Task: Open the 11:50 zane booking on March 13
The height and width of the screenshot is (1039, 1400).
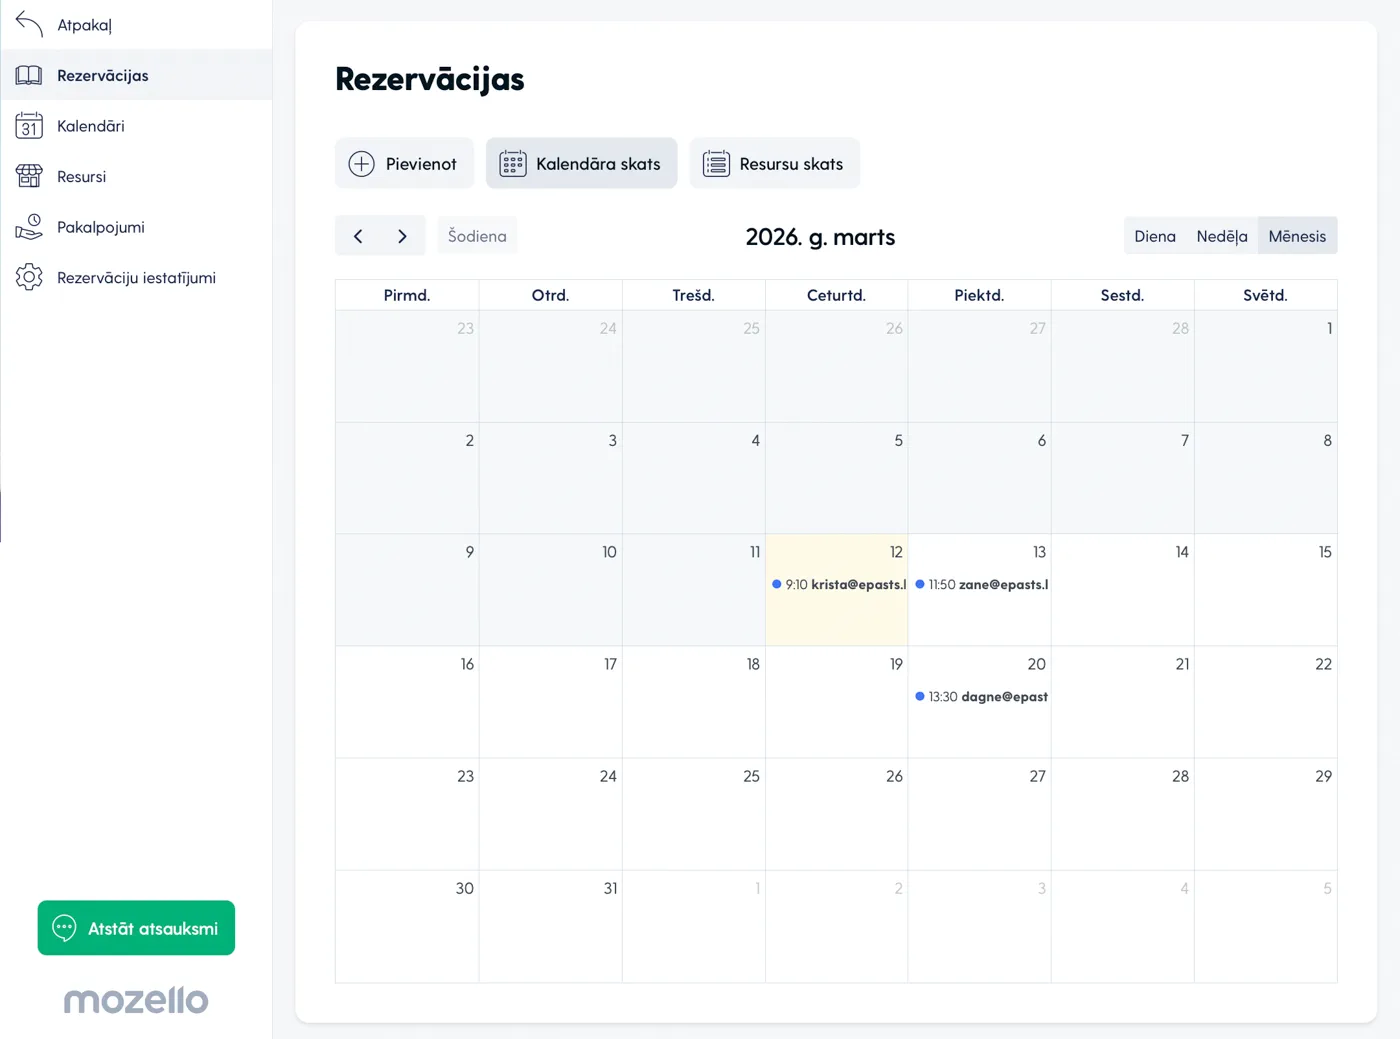Action: pyautogui.click(x=982, y=584)
